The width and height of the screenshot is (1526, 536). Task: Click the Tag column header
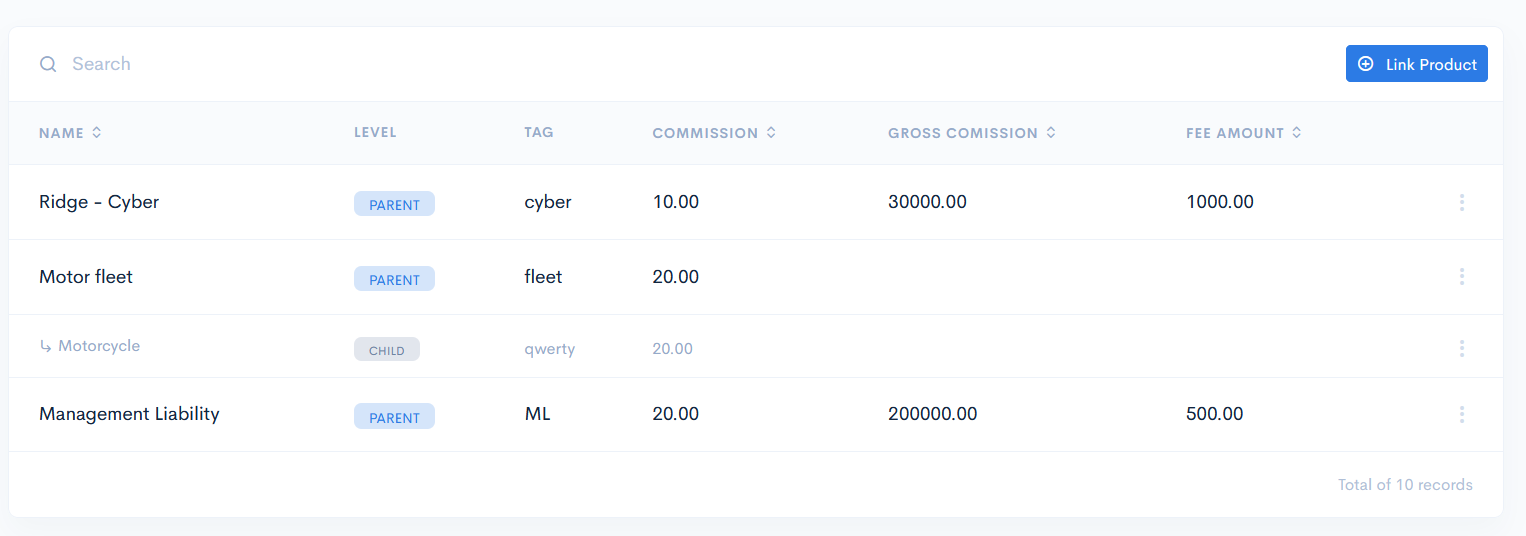coord(538,133)
